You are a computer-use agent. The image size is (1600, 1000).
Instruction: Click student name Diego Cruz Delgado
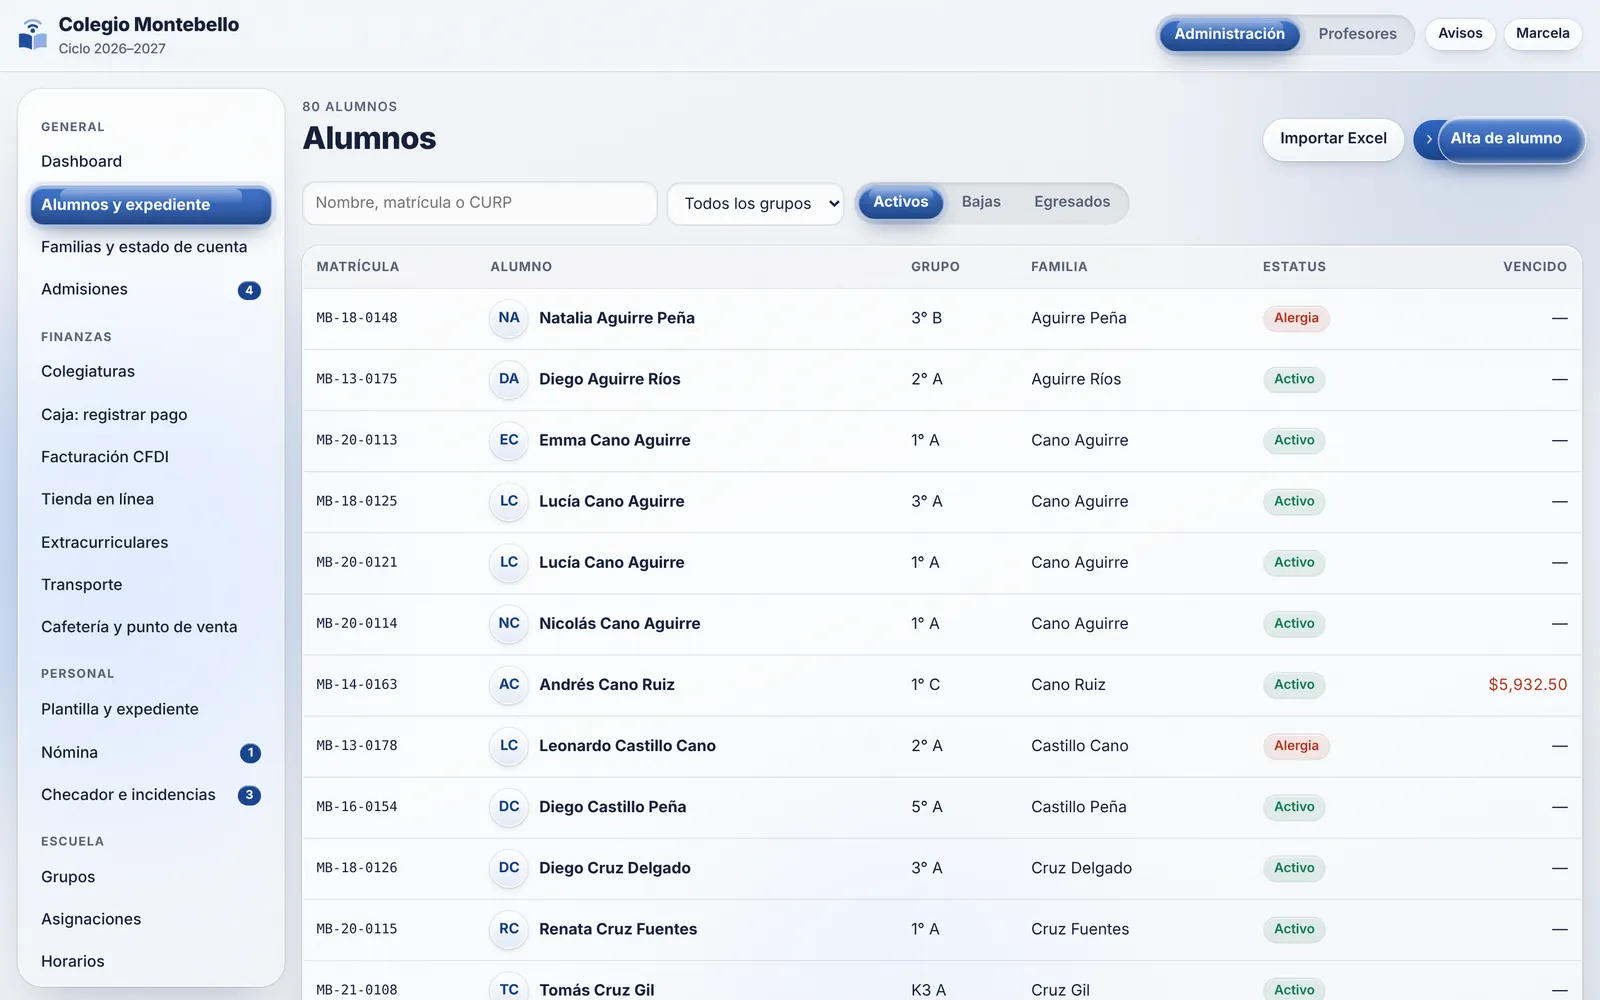coord(615,868)
